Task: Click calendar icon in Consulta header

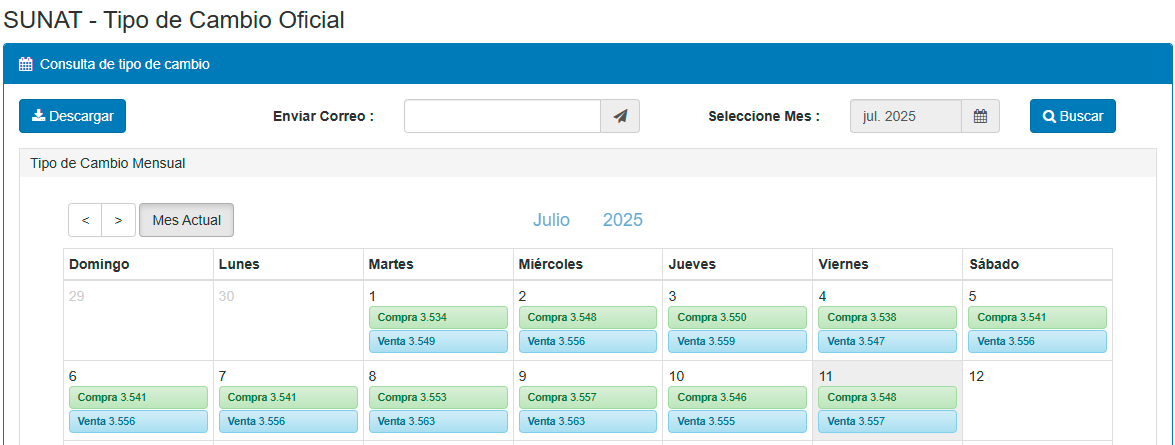Action: [x=25, y=64]
